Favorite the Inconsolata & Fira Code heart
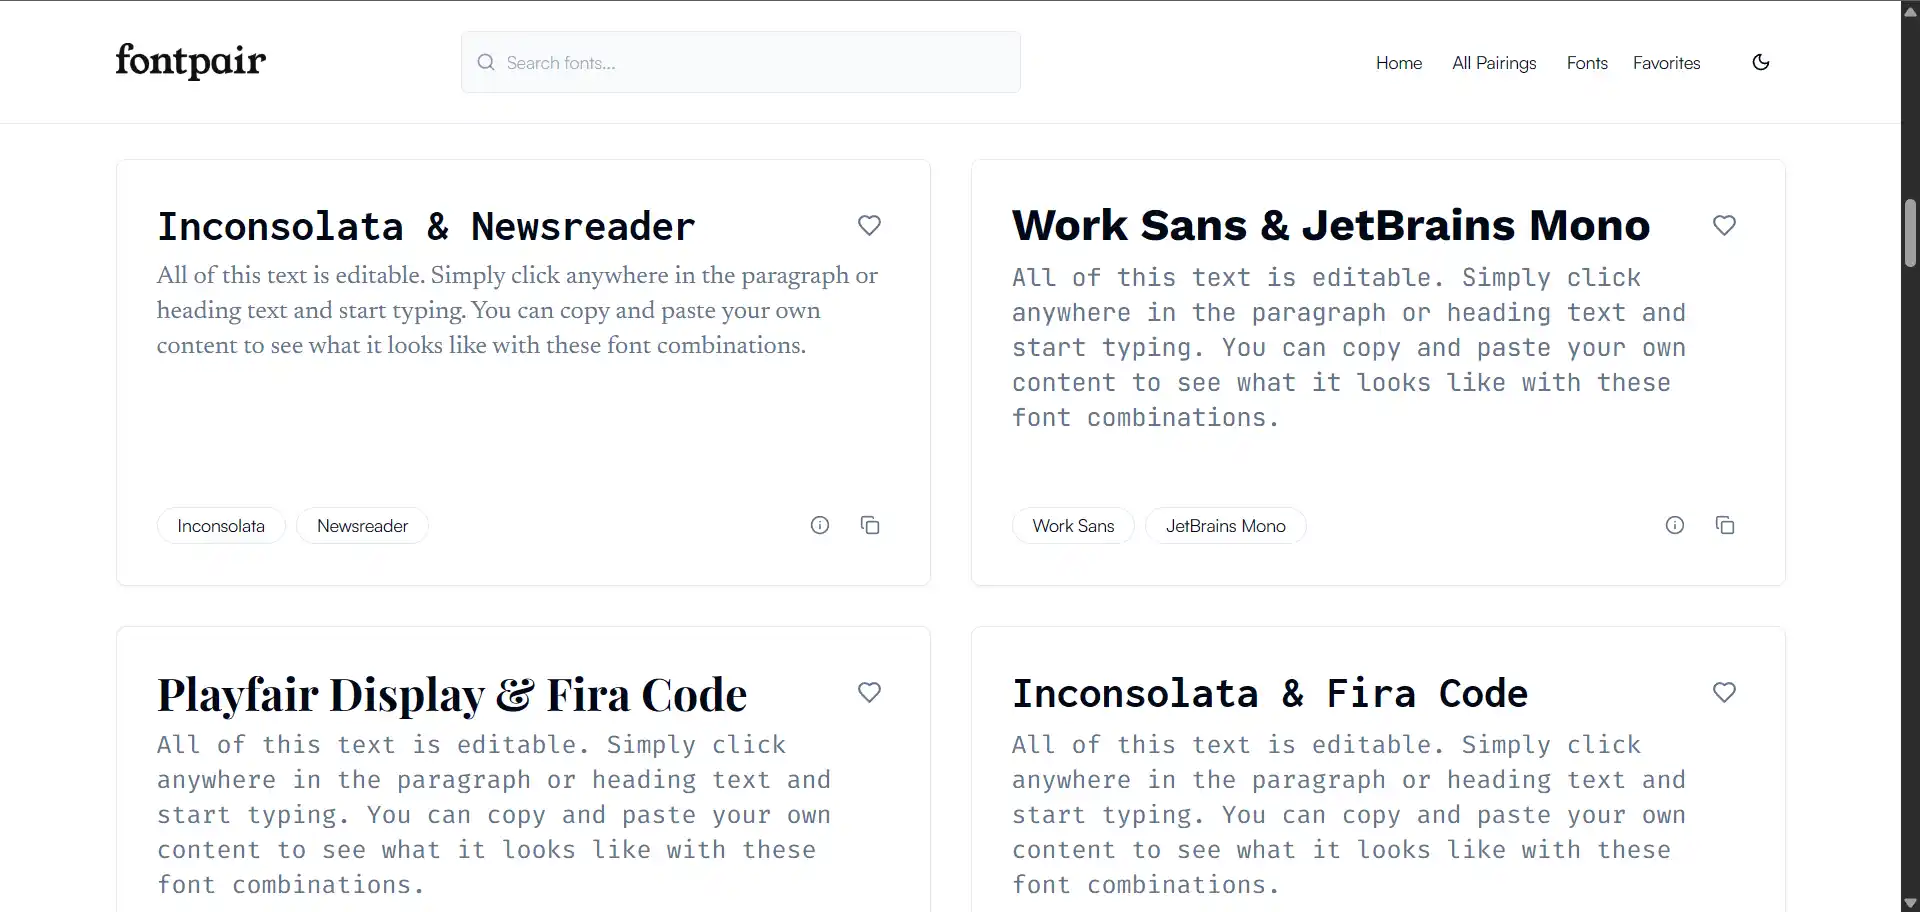The image size is (1920, 912). (x=1724, y=693)
